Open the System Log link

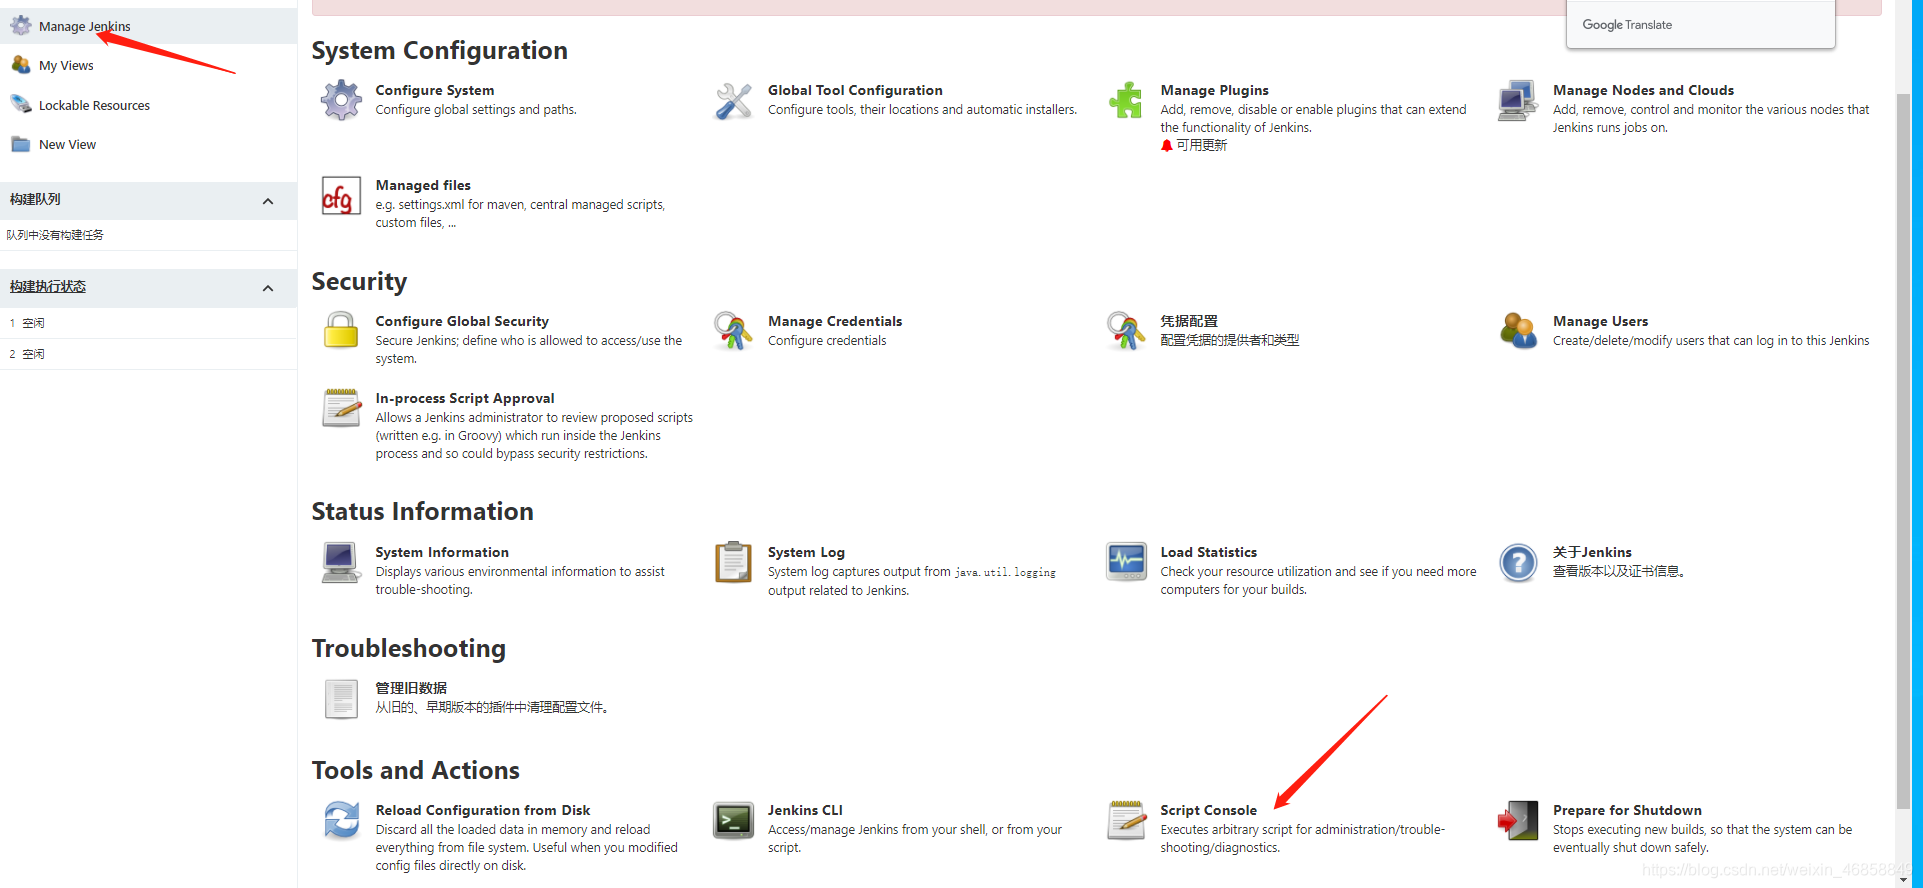(x=806, y=552)
